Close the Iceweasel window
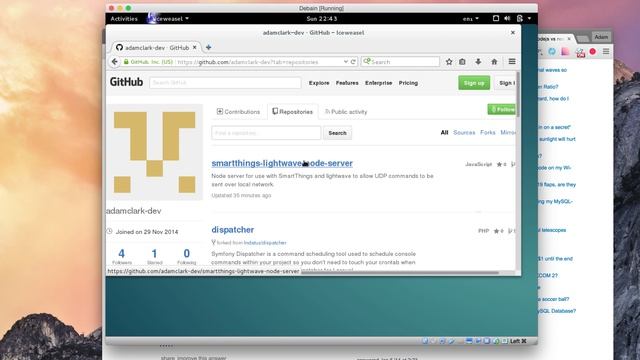Viewport: 640px width, 360px height. coord(513,33)
